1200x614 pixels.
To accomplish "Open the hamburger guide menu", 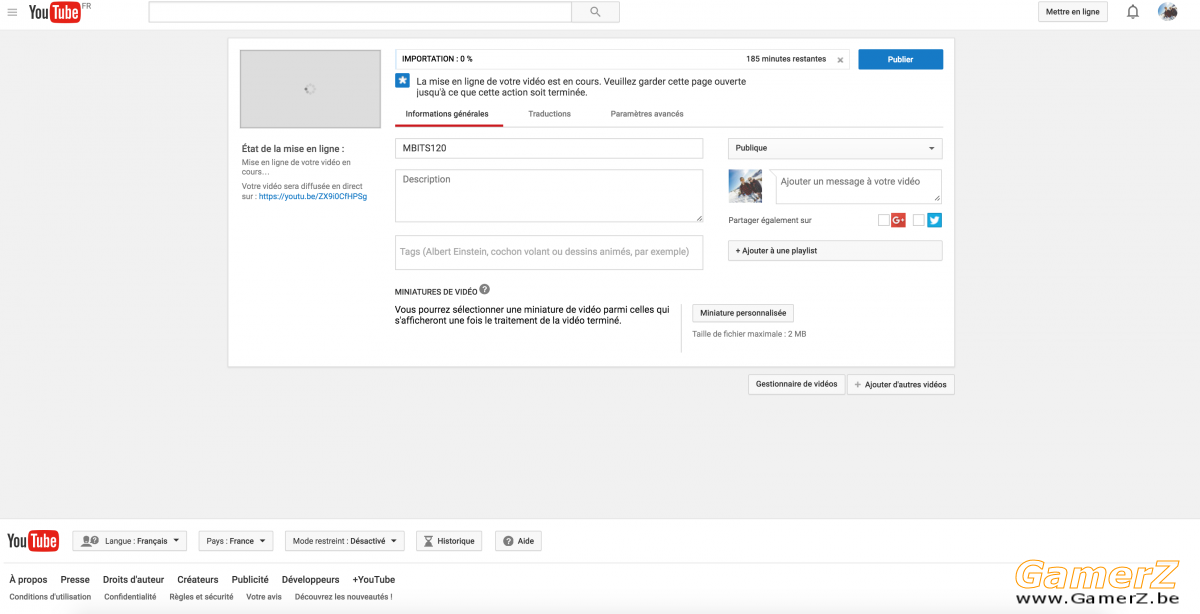I will tap(12, 12).
